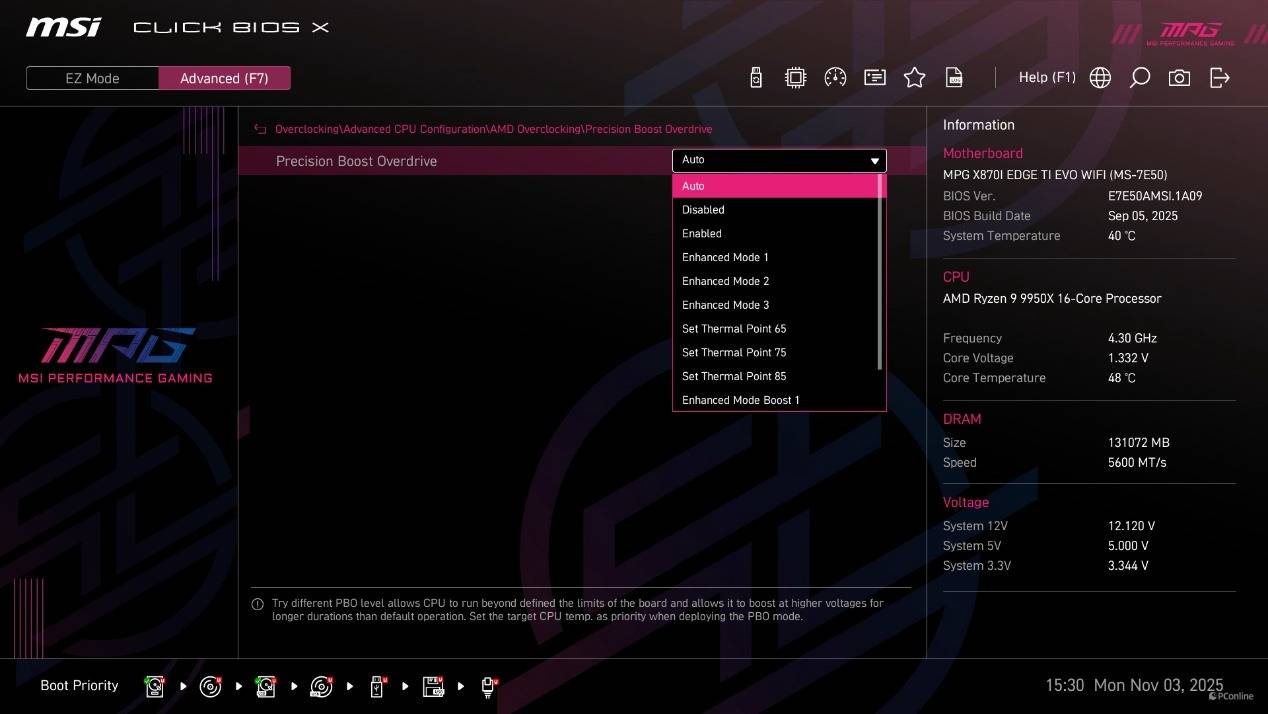The width and height of the screenshot is (1268, 714).
Task: Open search with magnifier icon
Action: (1139, 78)
